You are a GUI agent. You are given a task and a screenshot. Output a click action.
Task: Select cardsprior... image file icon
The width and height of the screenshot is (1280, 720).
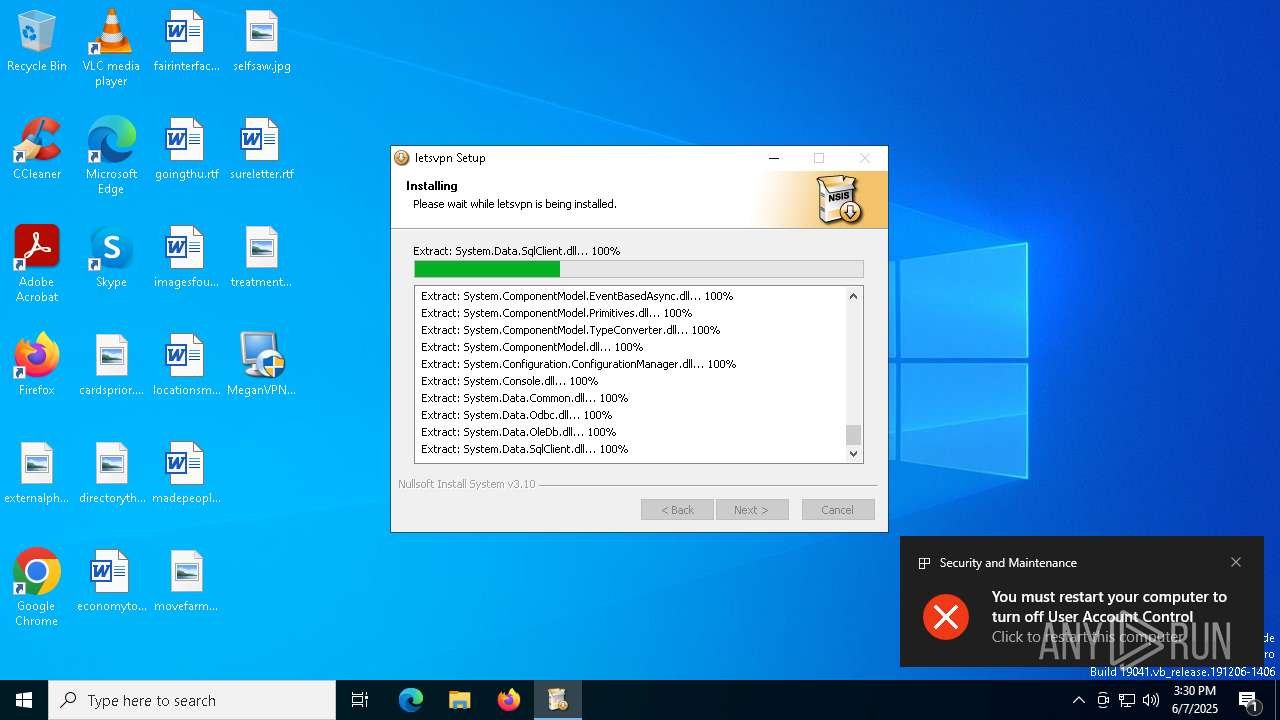(x=111, y=366)
